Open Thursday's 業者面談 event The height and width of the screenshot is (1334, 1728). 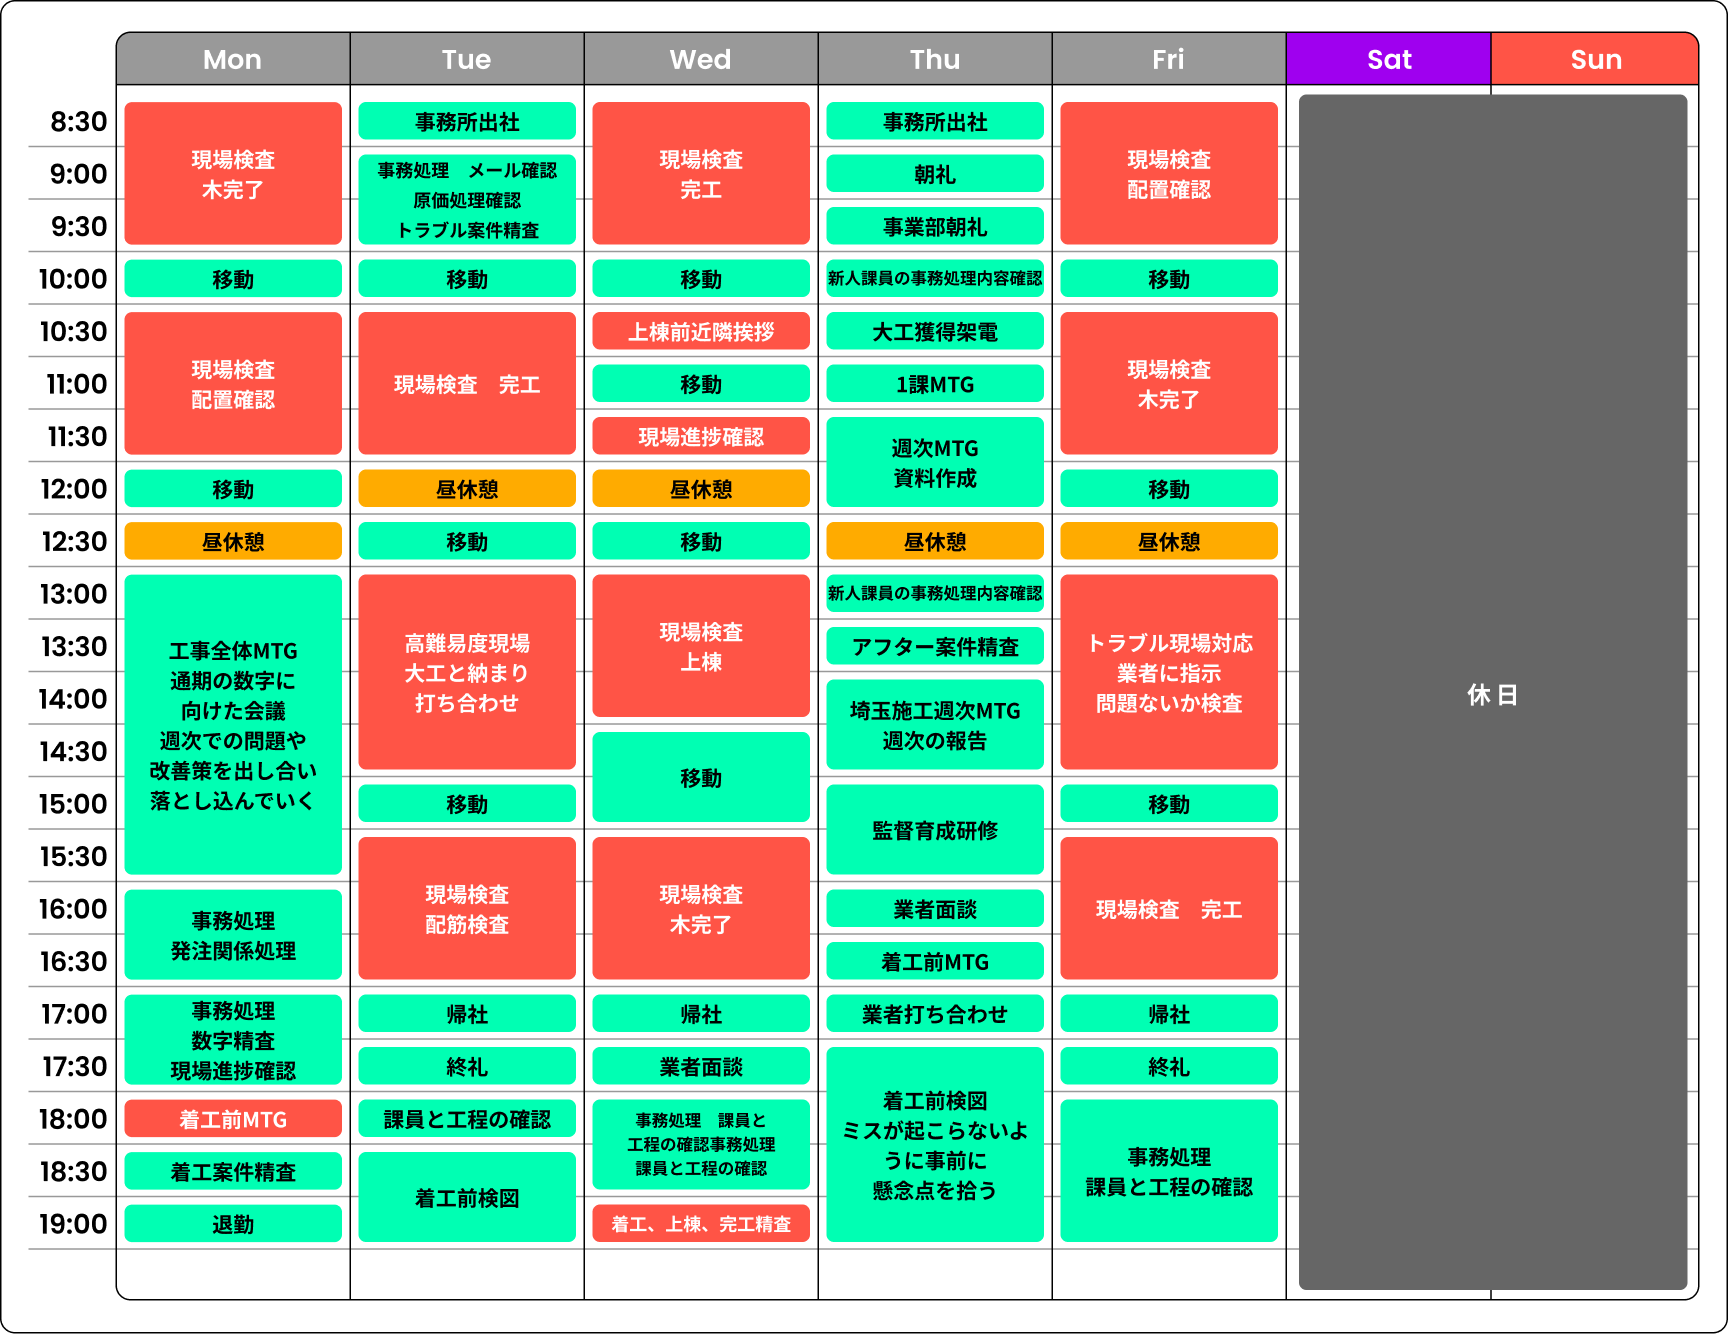coord(935,908)
